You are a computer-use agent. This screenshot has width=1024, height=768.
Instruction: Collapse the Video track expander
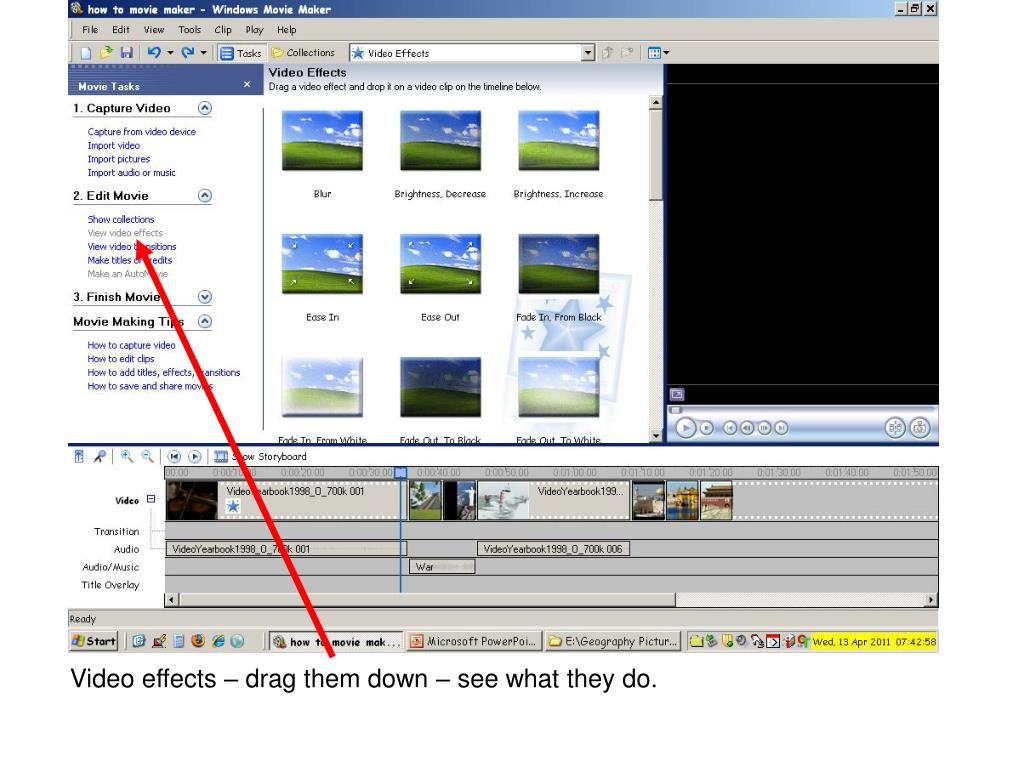(x=151, y=499)
